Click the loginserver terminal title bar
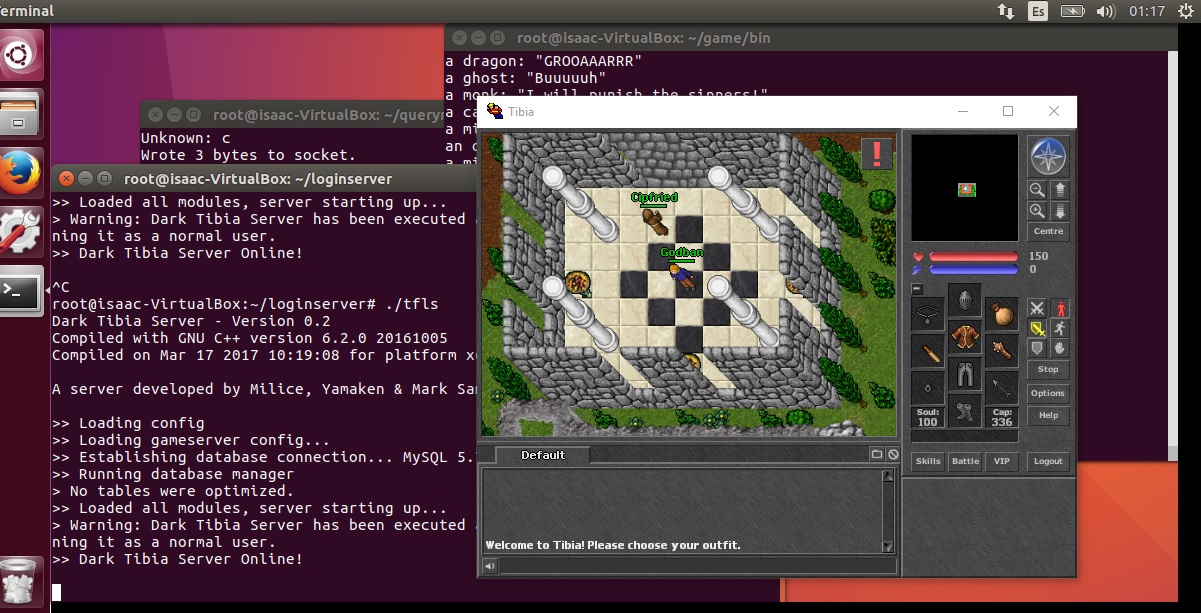The height and width of the screenshot is (613, 1201). tap(264, 178)
